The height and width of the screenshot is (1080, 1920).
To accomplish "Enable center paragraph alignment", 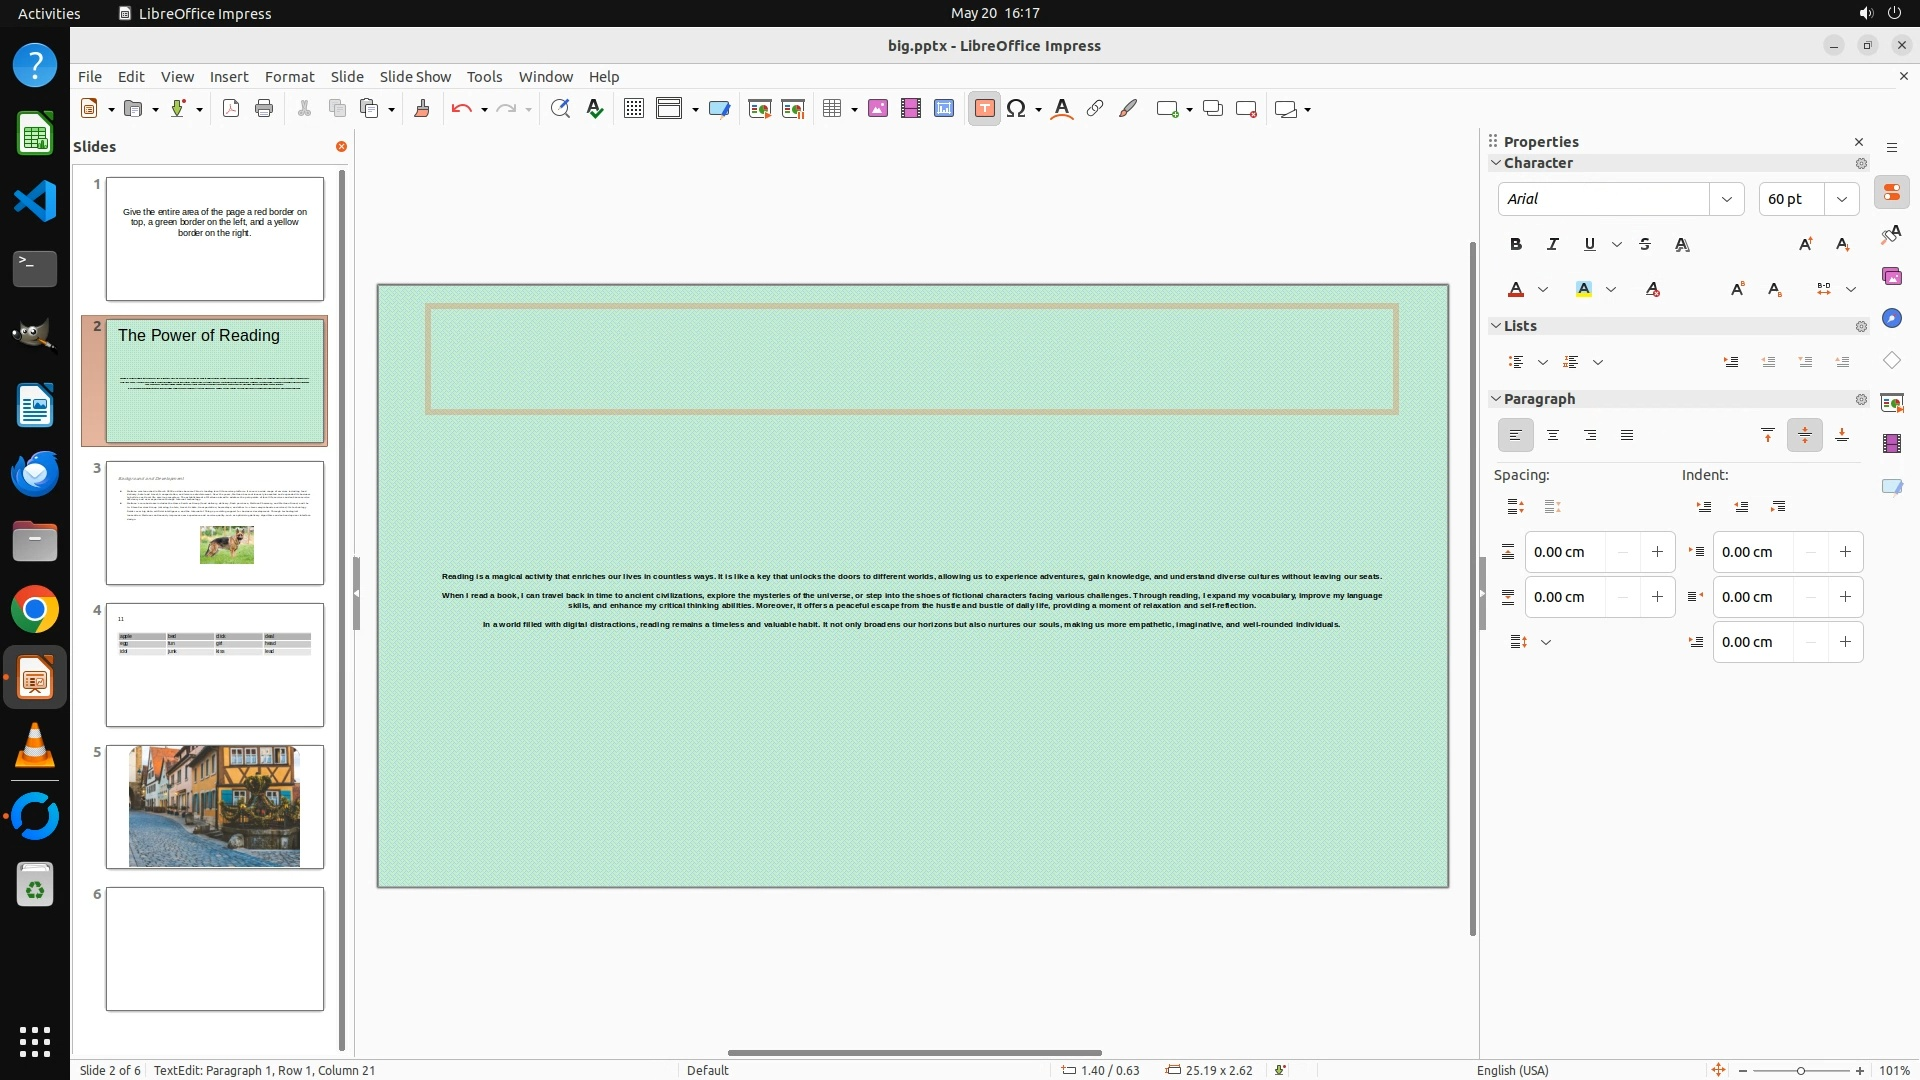I will [1552, 435].
